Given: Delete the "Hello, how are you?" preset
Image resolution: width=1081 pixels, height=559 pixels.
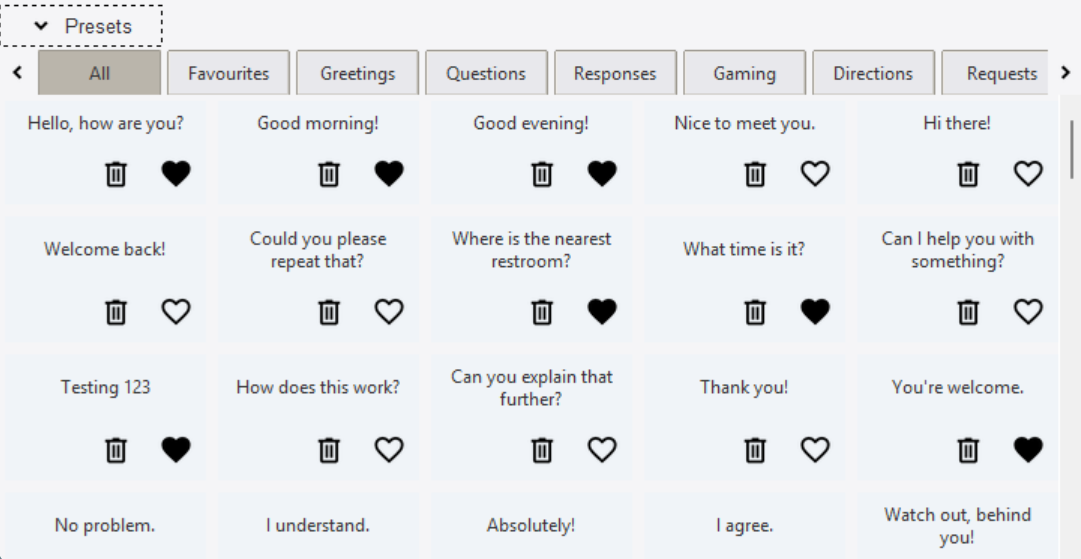Looking at the screenshot, I should coord(116,174).
